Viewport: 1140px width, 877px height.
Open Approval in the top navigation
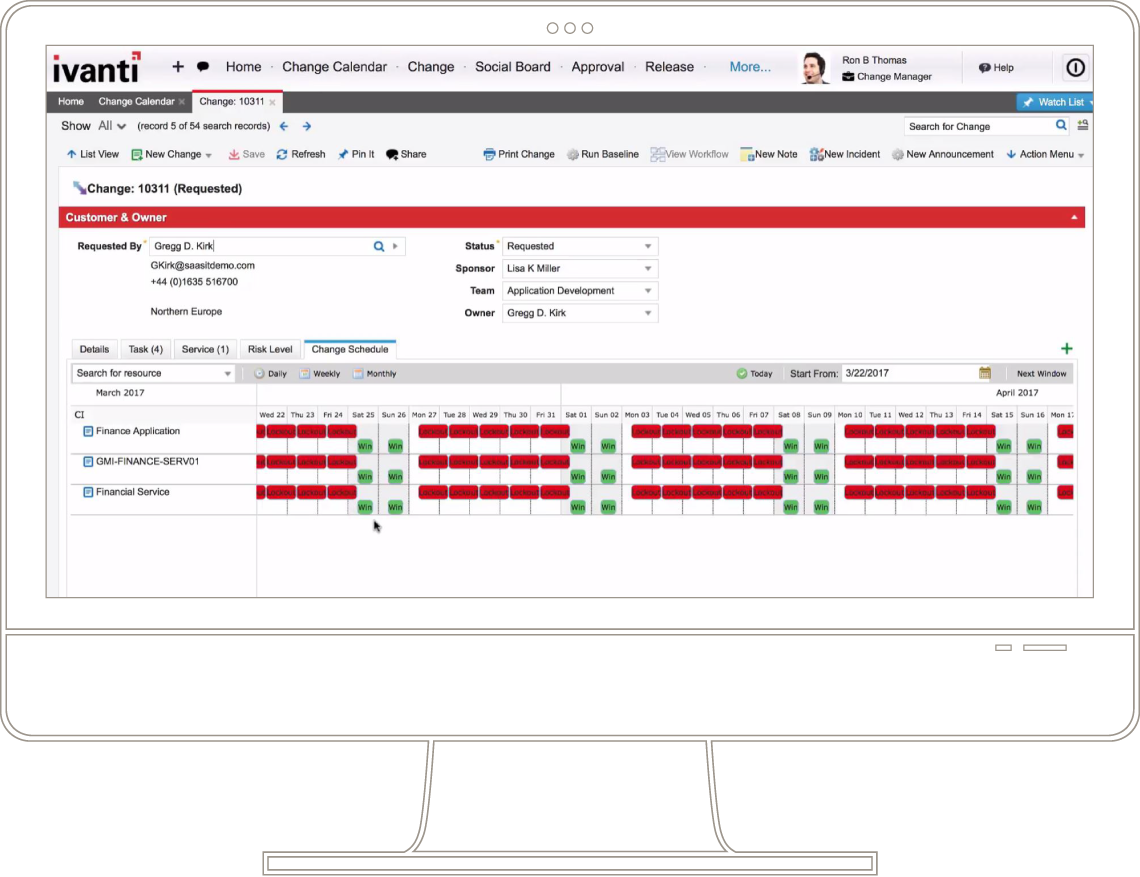tap(598, 67)
